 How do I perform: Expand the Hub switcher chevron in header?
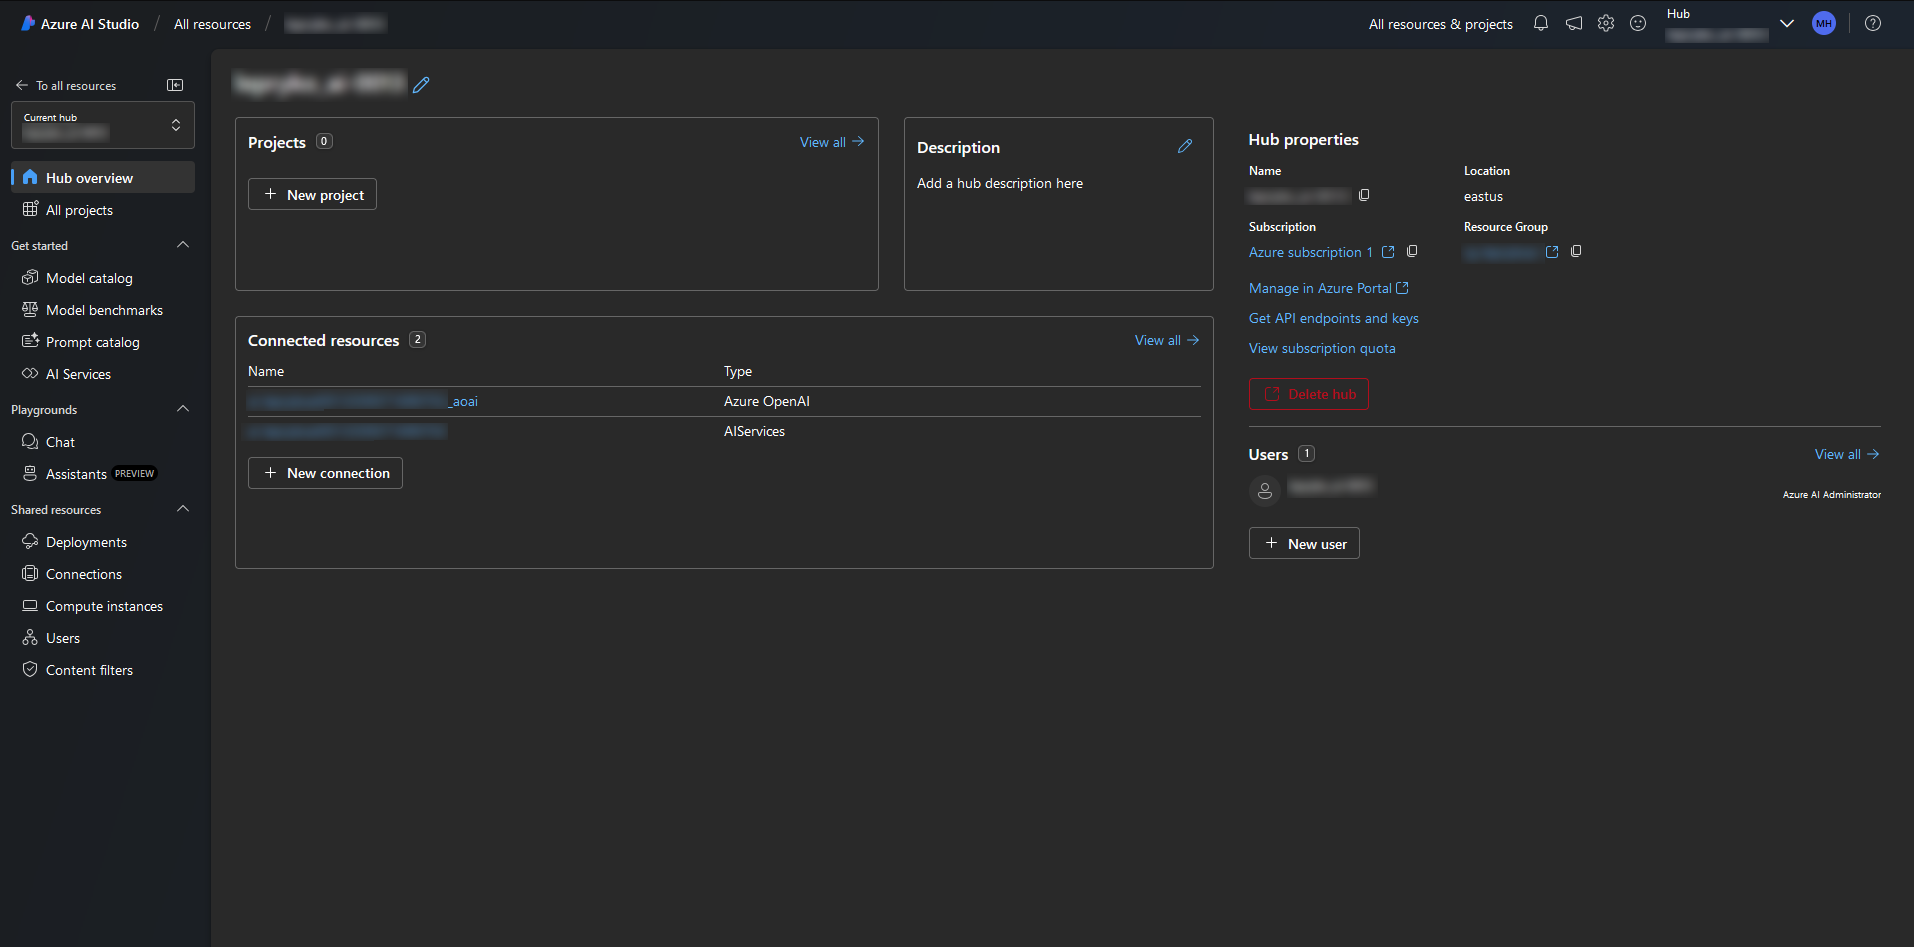pyautogui.click(x=1786, y=23)
